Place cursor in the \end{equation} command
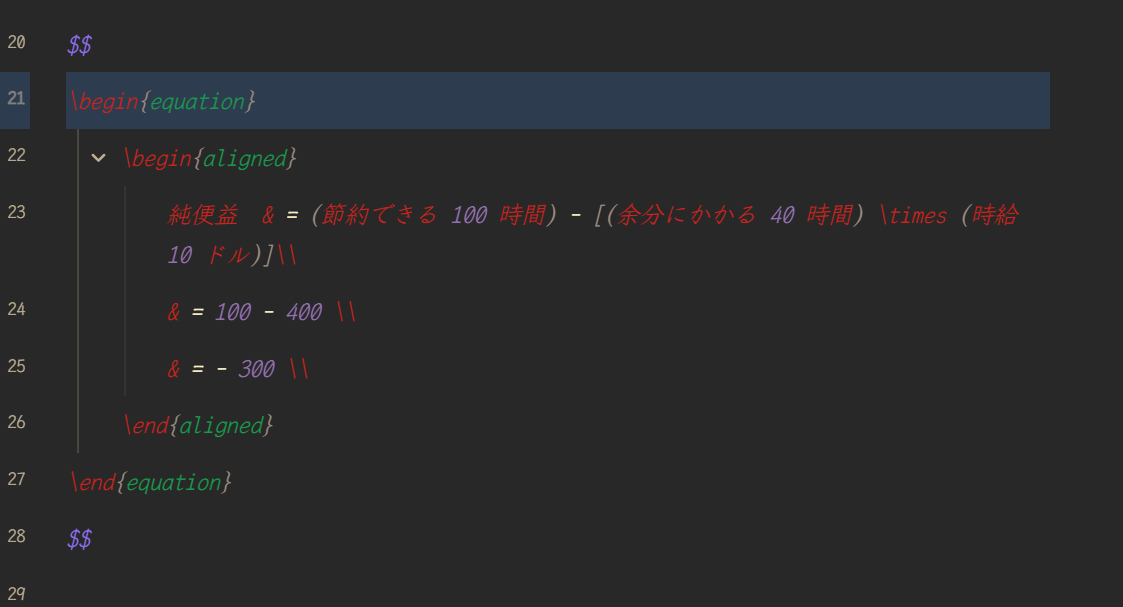This screenshot has height=607, width=1123. coord(150,481)
